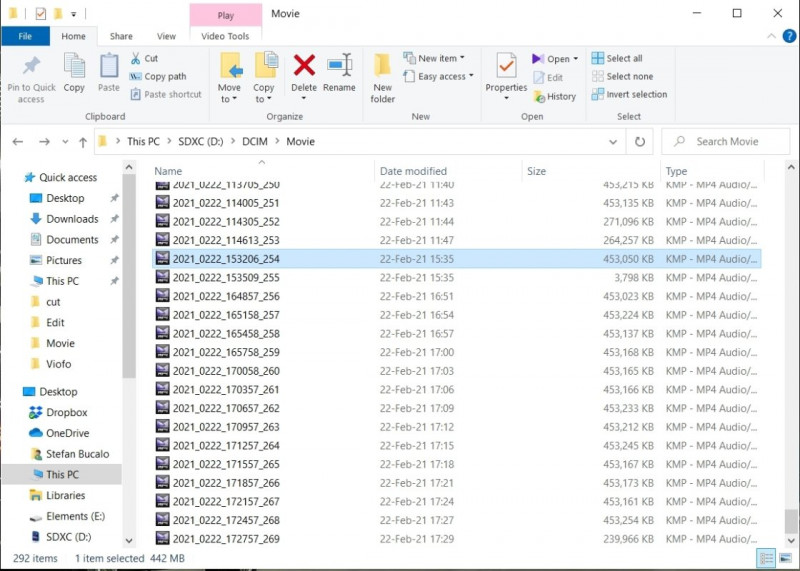Click the refresh button beside address bar
800x571 pixels.
pos(640,142)
